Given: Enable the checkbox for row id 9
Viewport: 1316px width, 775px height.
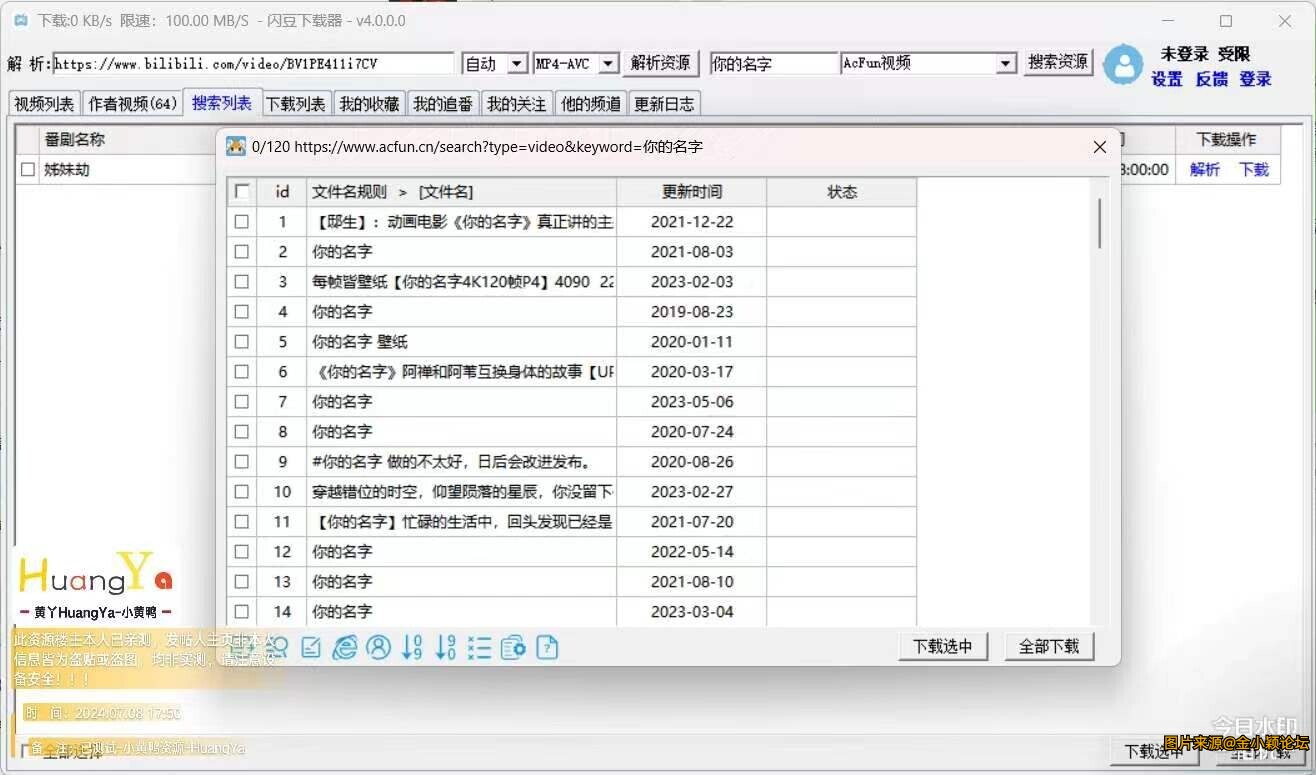Looking at the screenshot, I should coord(242,462).
